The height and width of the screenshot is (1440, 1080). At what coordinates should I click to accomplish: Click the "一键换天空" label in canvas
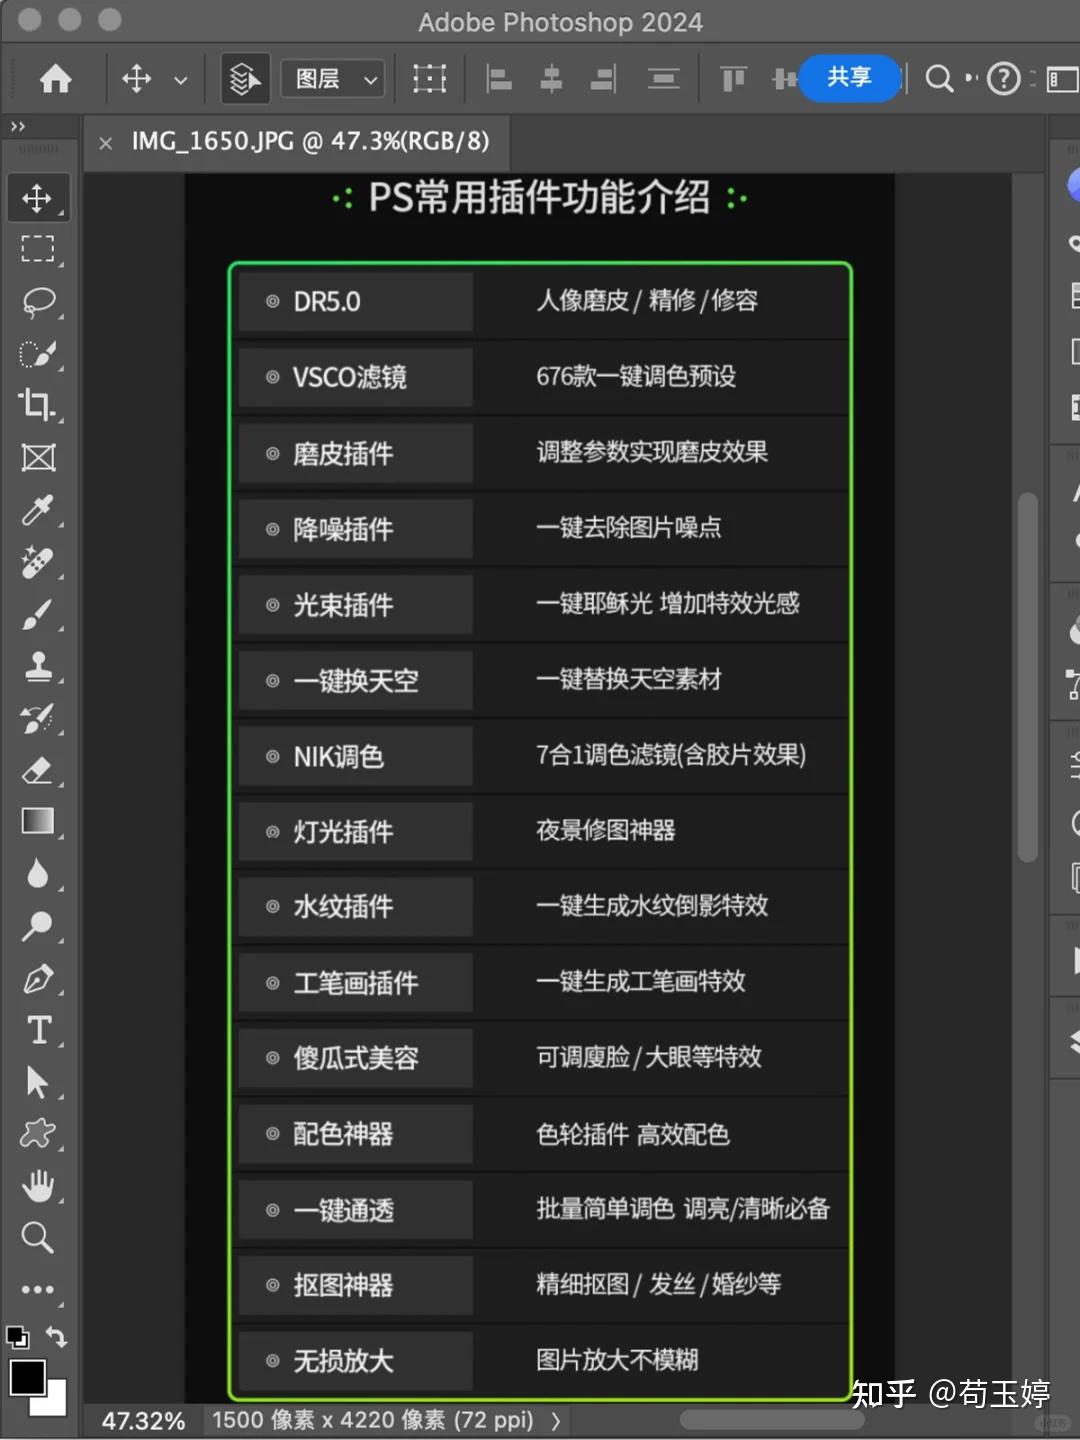[x=356, y=681]
